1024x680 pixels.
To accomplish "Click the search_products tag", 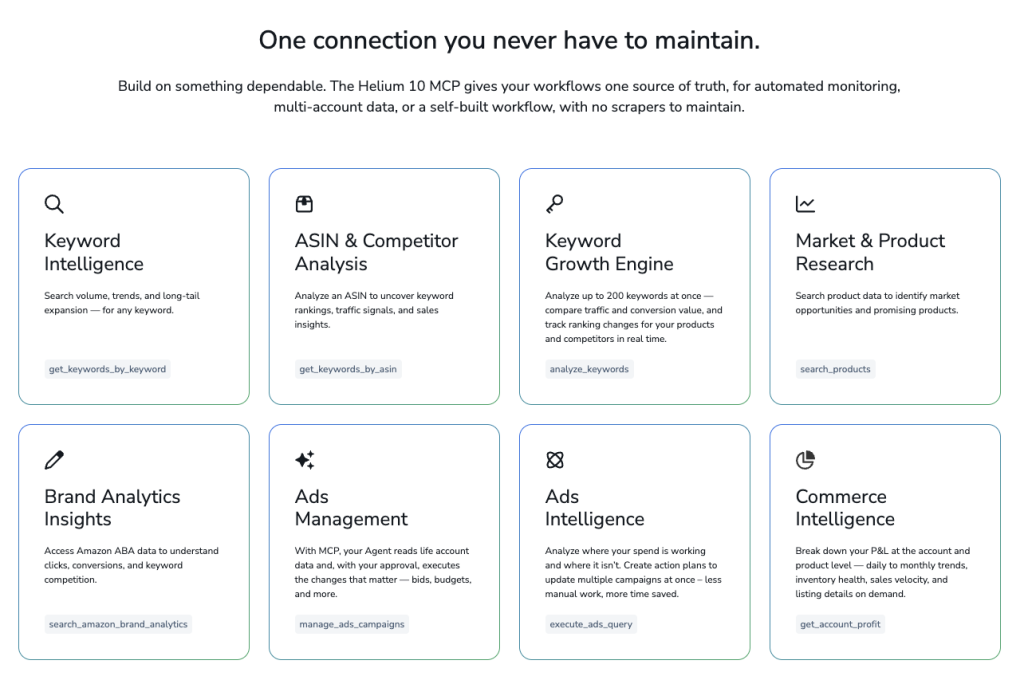I will point(835,369).
